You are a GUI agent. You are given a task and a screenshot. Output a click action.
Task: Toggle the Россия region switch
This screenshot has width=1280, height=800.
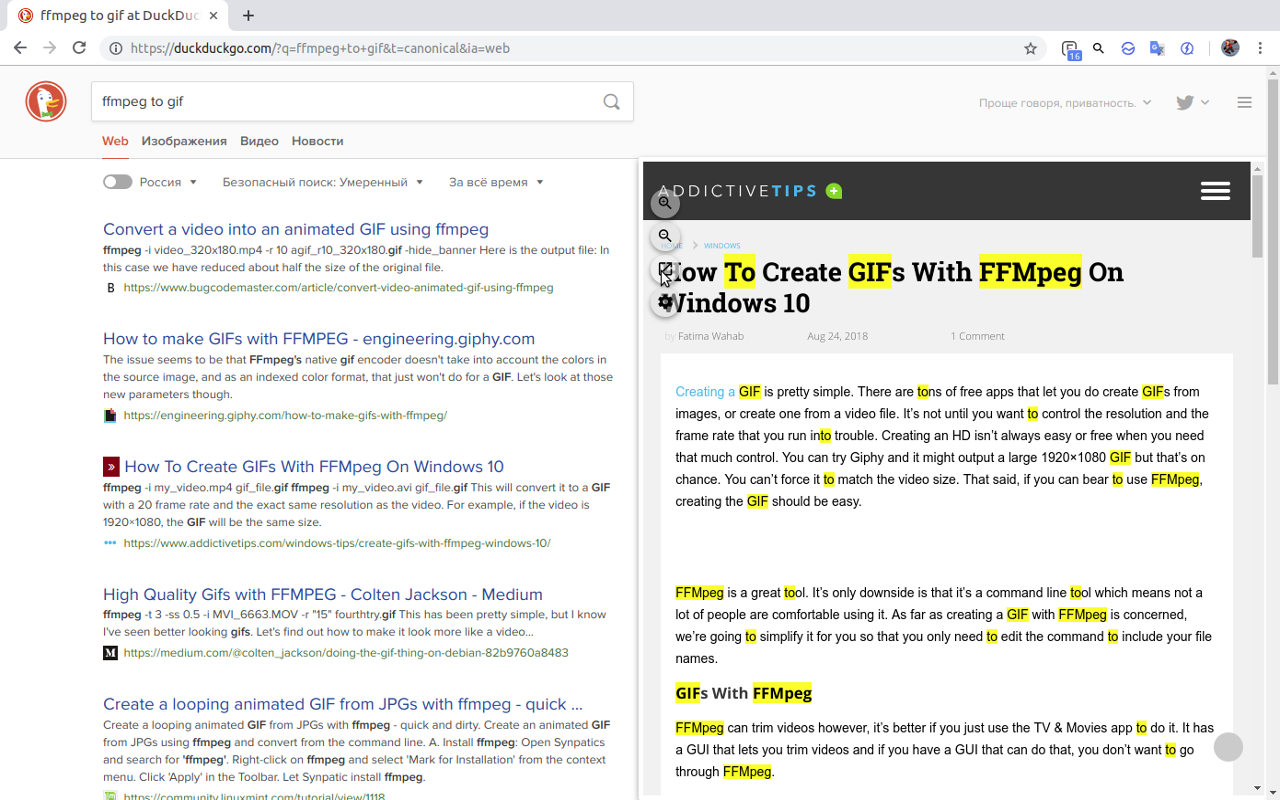click(x=117, y=182)
